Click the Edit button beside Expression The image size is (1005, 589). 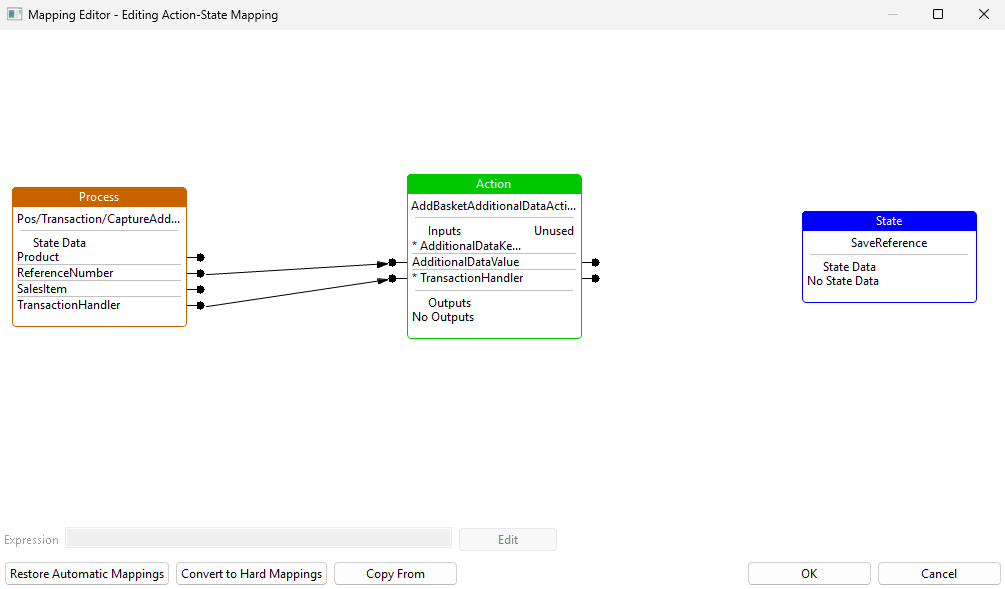507,538
